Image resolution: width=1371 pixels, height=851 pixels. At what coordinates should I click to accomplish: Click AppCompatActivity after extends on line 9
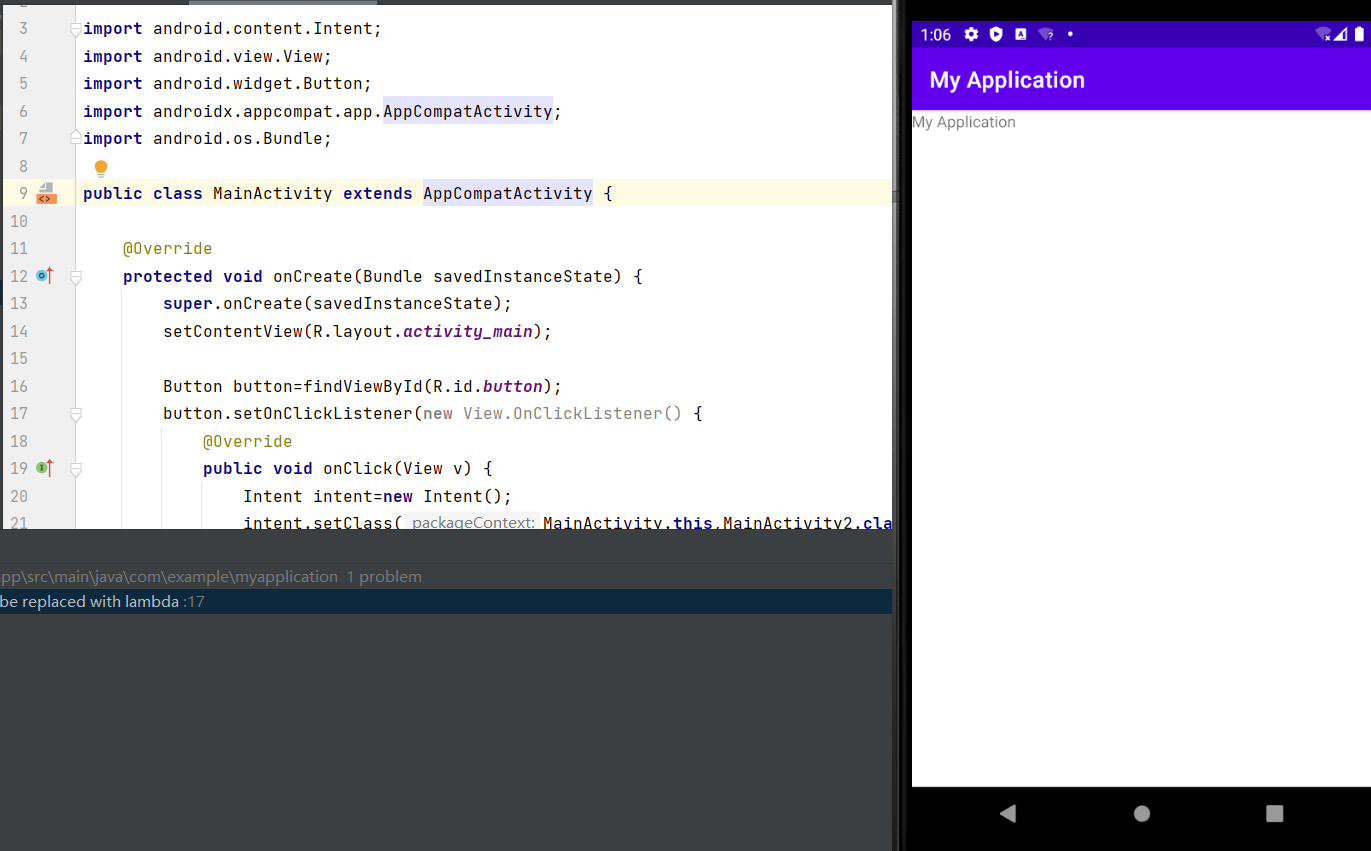[x=508, y=193]
